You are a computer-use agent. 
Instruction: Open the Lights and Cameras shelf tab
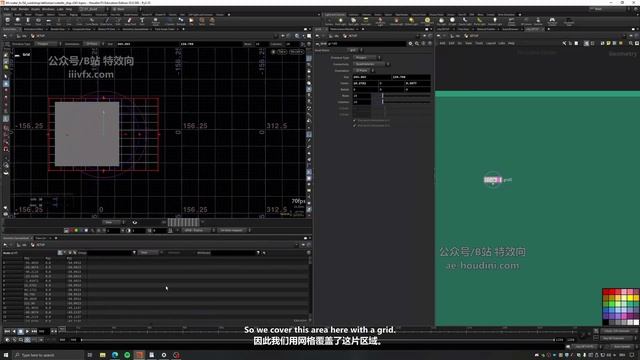(x=335, y=15)
